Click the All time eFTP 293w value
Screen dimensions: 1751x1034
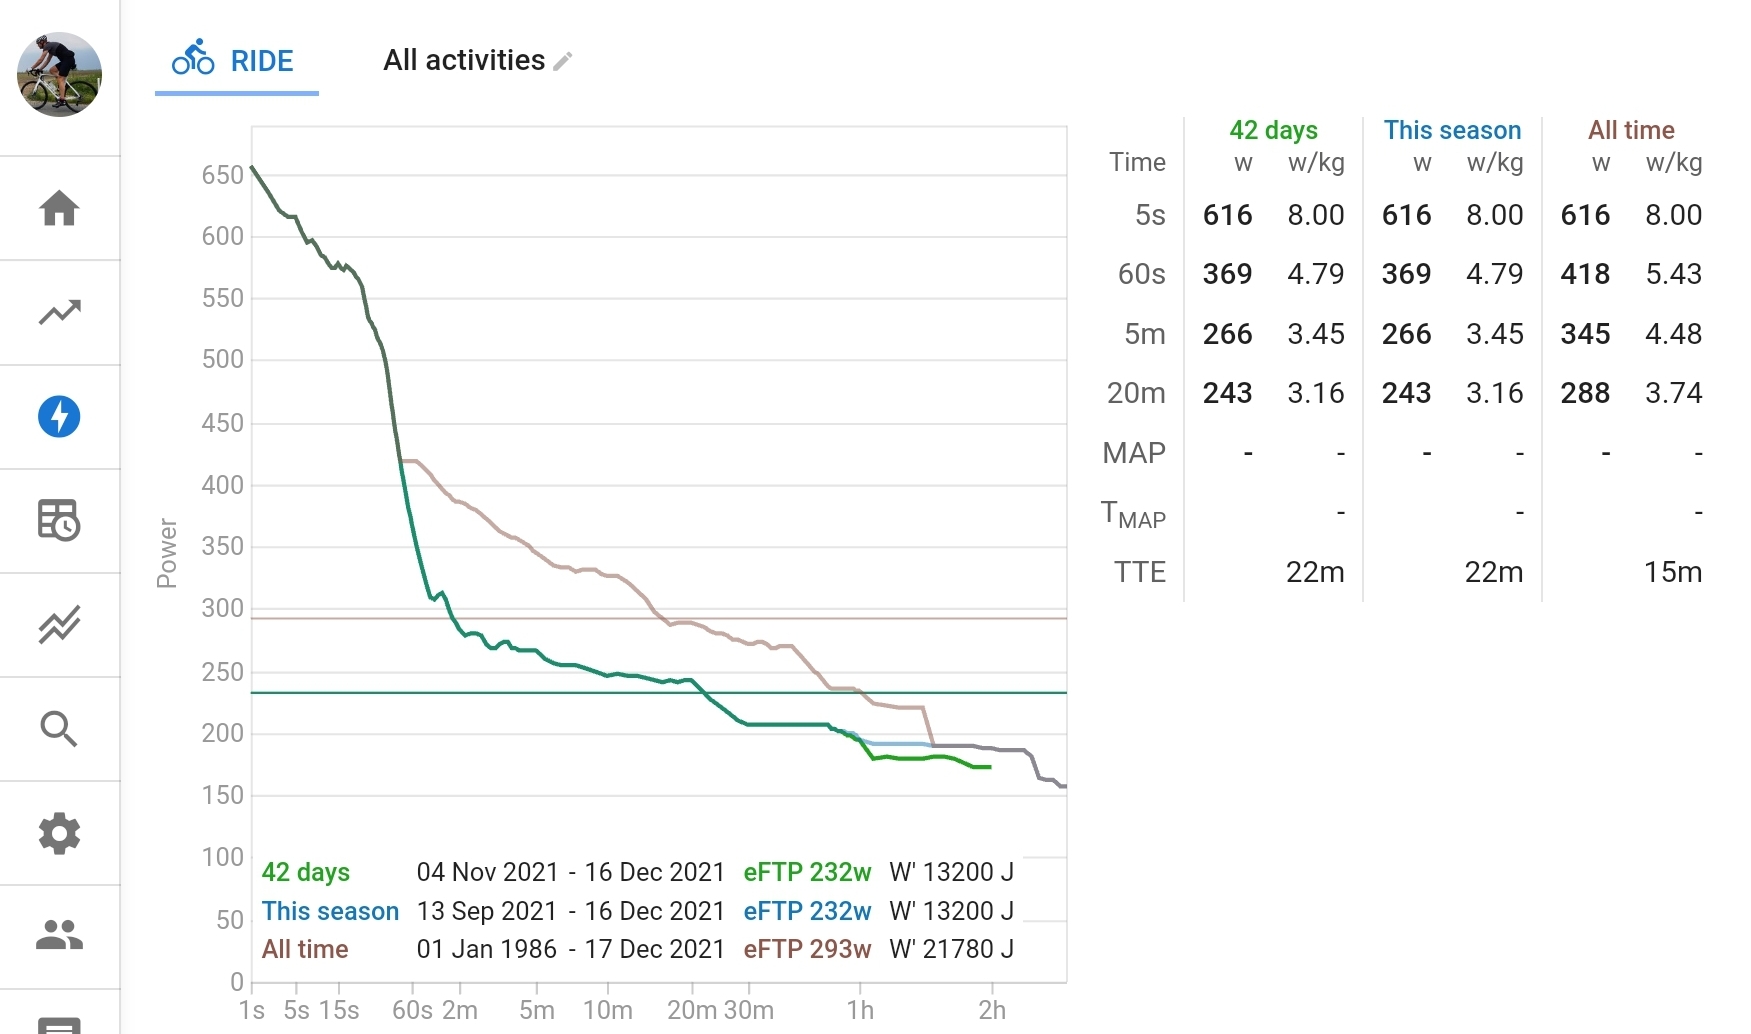click(x=807, y=949)
